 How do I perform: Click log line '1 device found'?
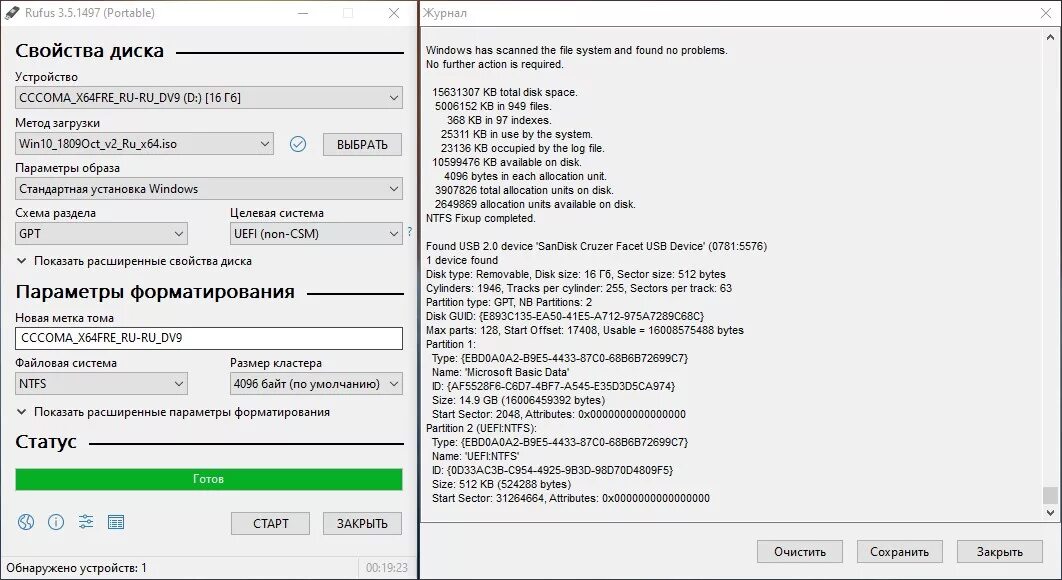coord(462,260)
